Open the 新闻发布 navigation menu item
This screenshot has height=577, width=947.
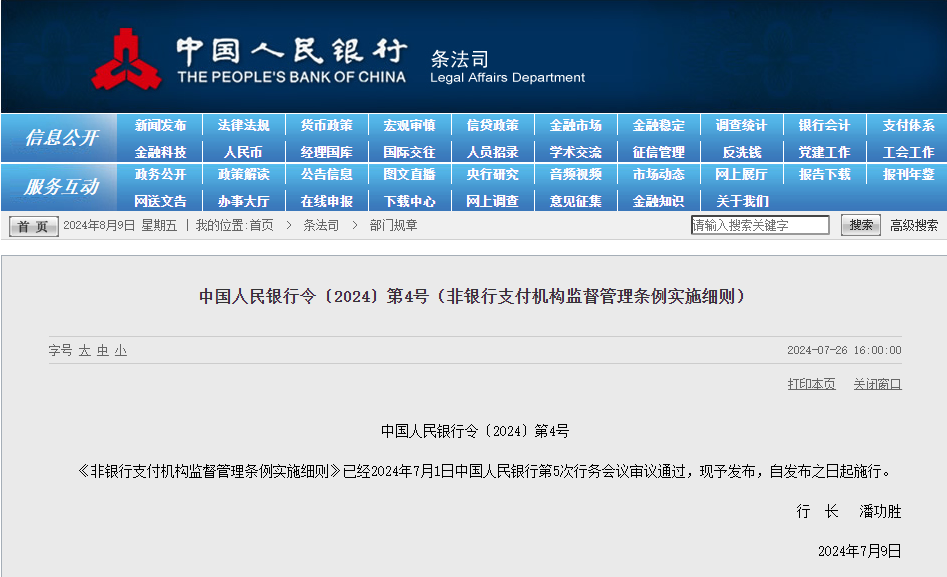(160, 126)
